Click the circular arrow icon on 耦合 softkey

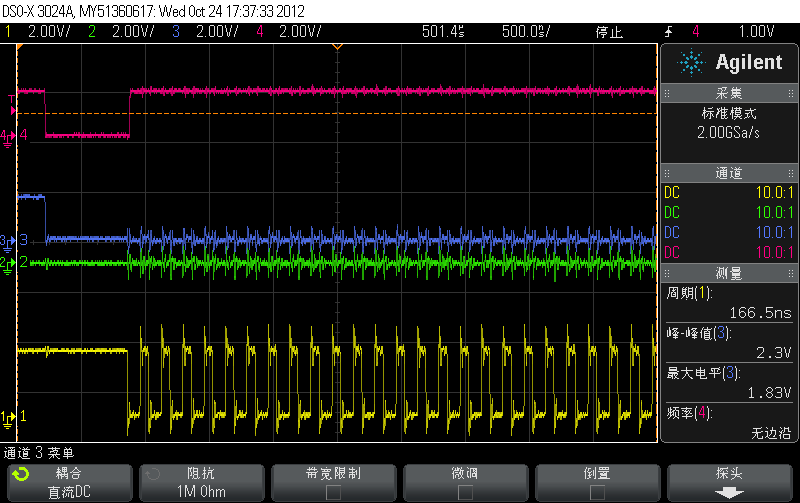[x=20, y=474]
